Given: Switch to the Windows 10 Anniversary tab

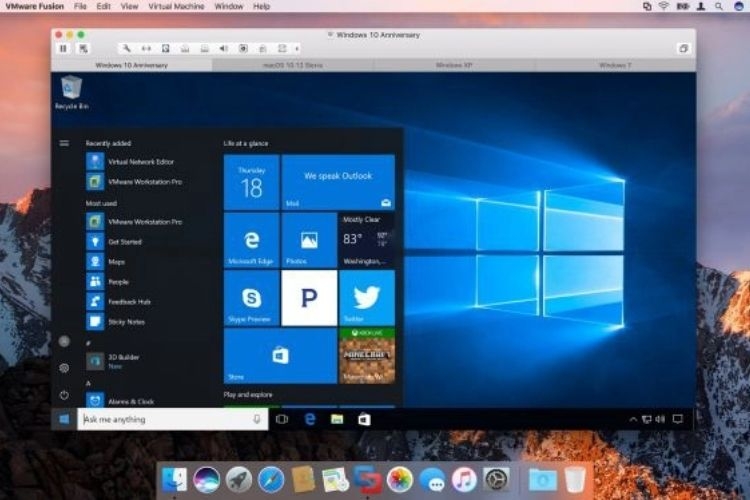Looking at the screenshot, I should tap(132, 65).
